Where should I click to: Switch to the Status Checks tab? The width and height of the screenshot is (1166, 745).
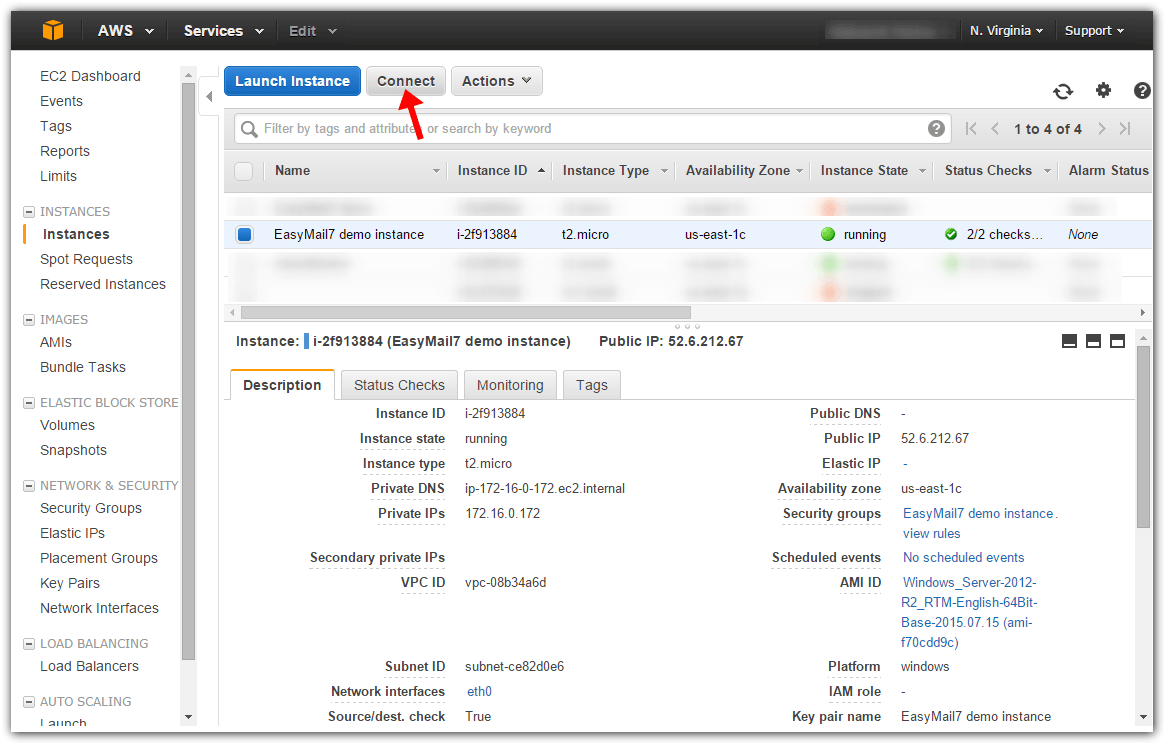(x=399, y=385)
